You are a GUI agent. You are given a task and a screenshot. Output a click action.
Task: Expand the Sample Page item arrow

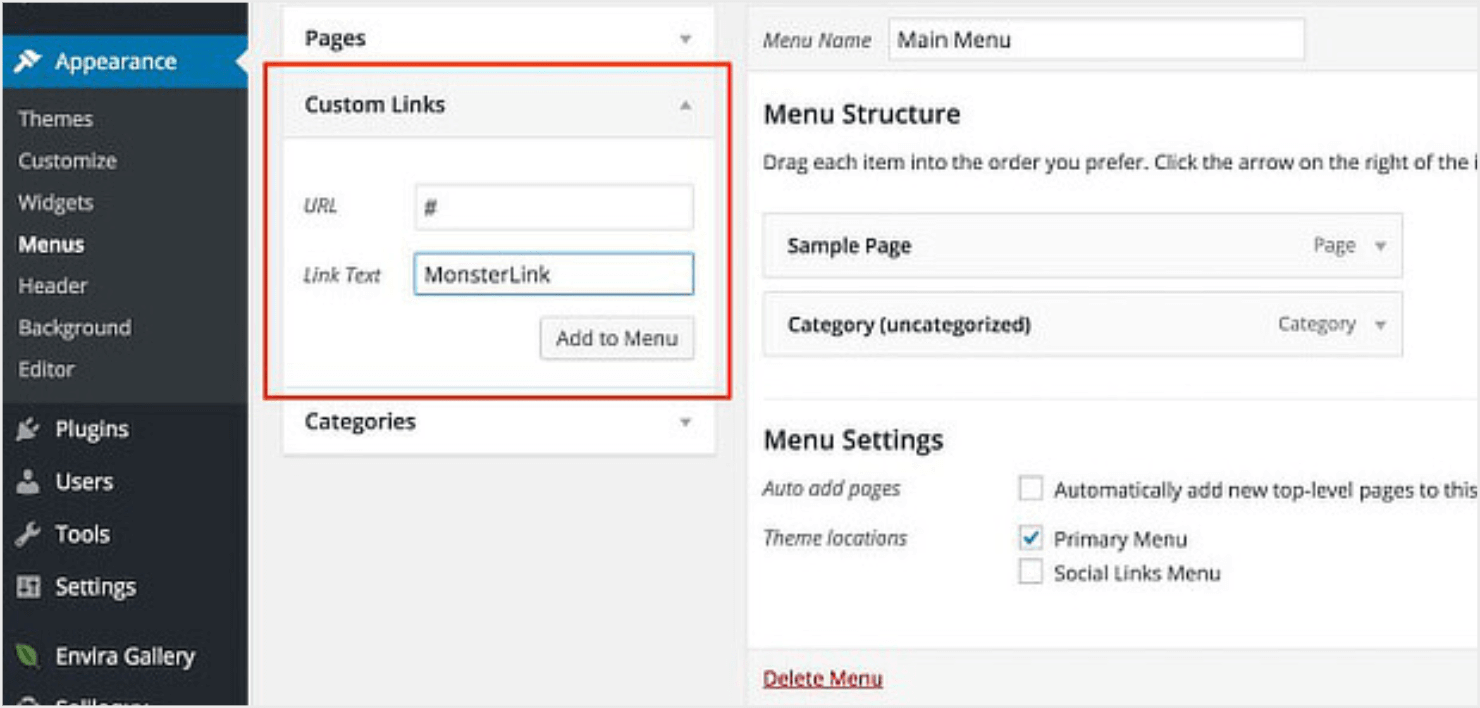(1380, 246)
